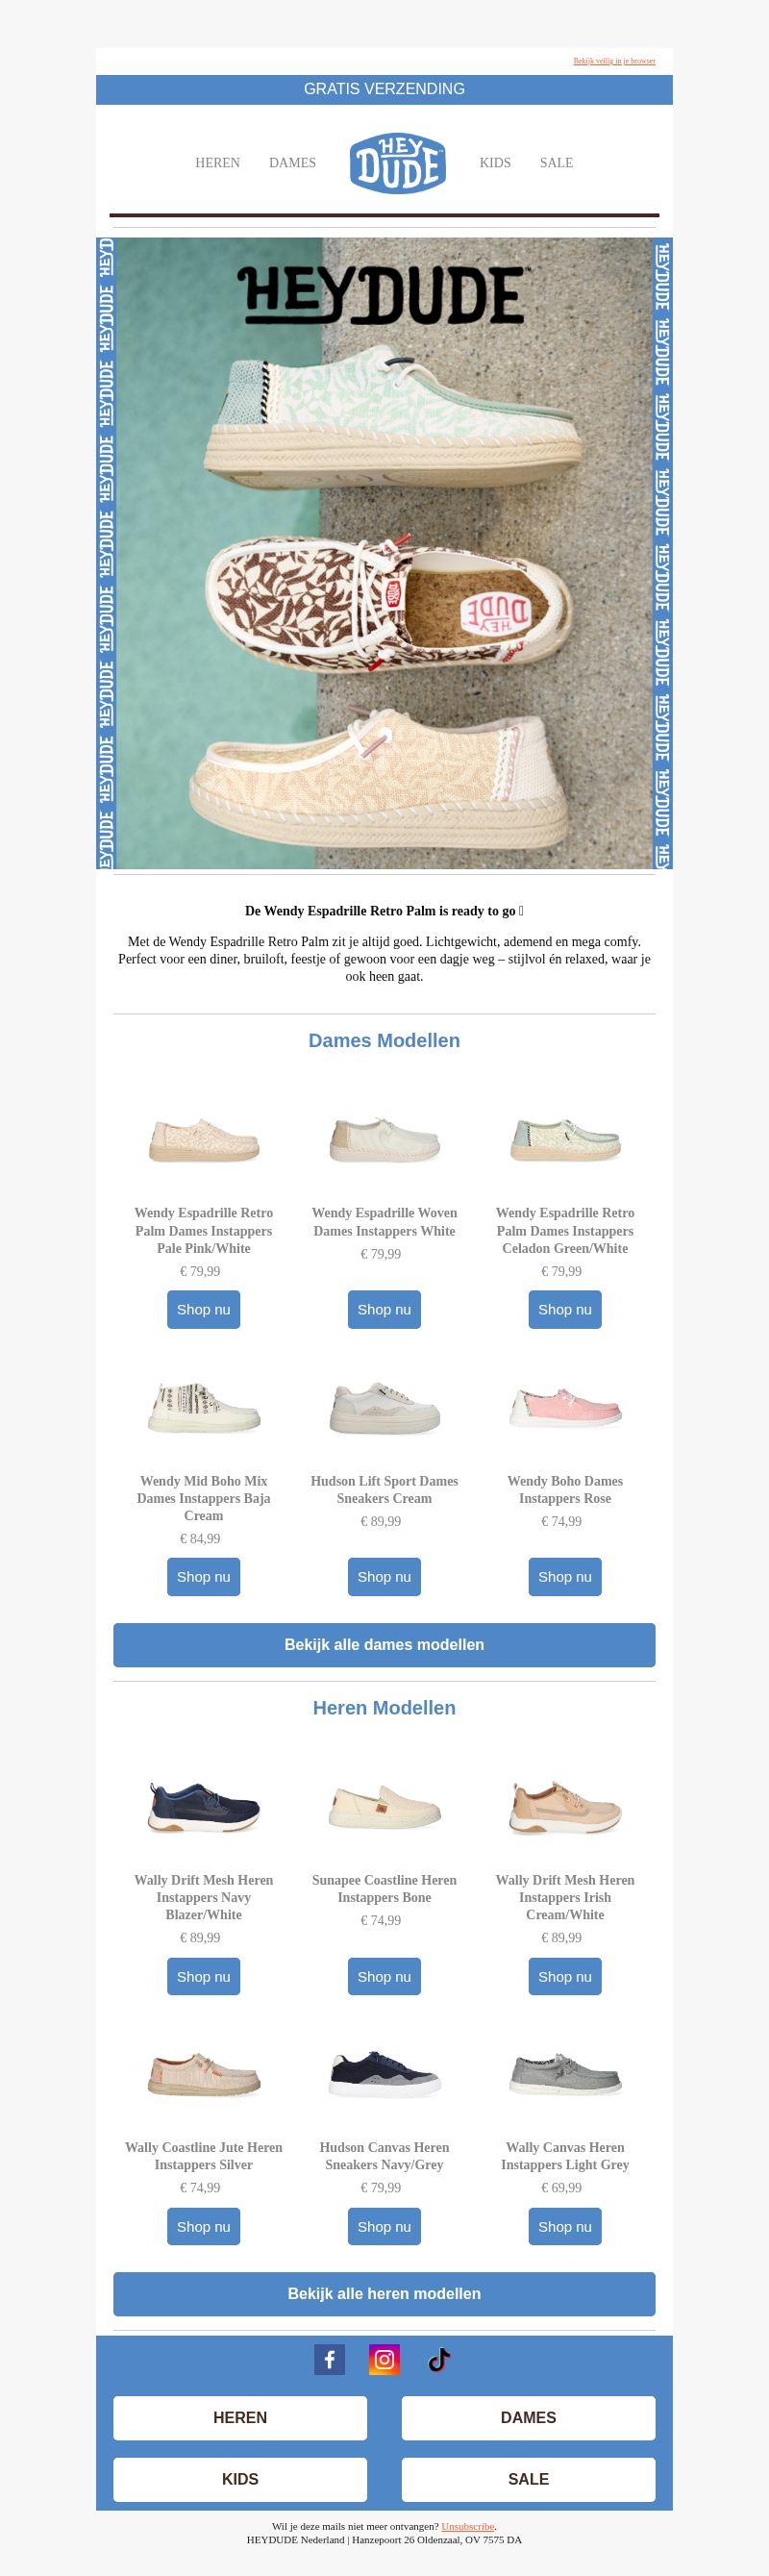Click the Hudson Lift Sport Cream thumbnail

coord(384,1408)
